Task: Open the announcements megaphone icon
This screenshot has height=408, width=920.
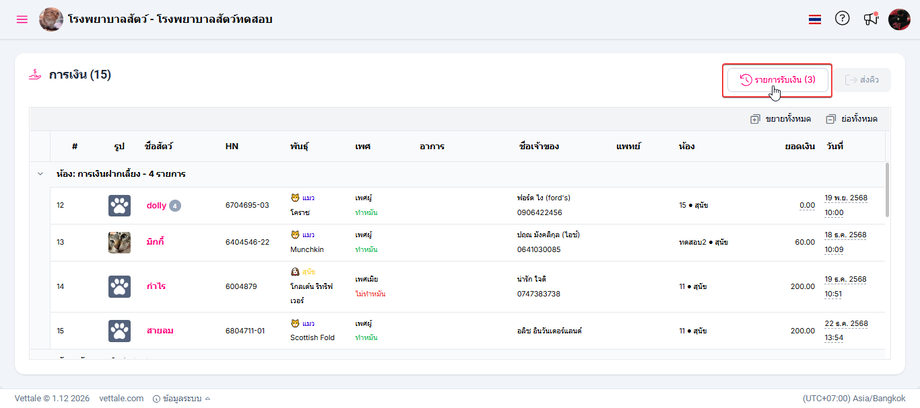Action: 870,19
